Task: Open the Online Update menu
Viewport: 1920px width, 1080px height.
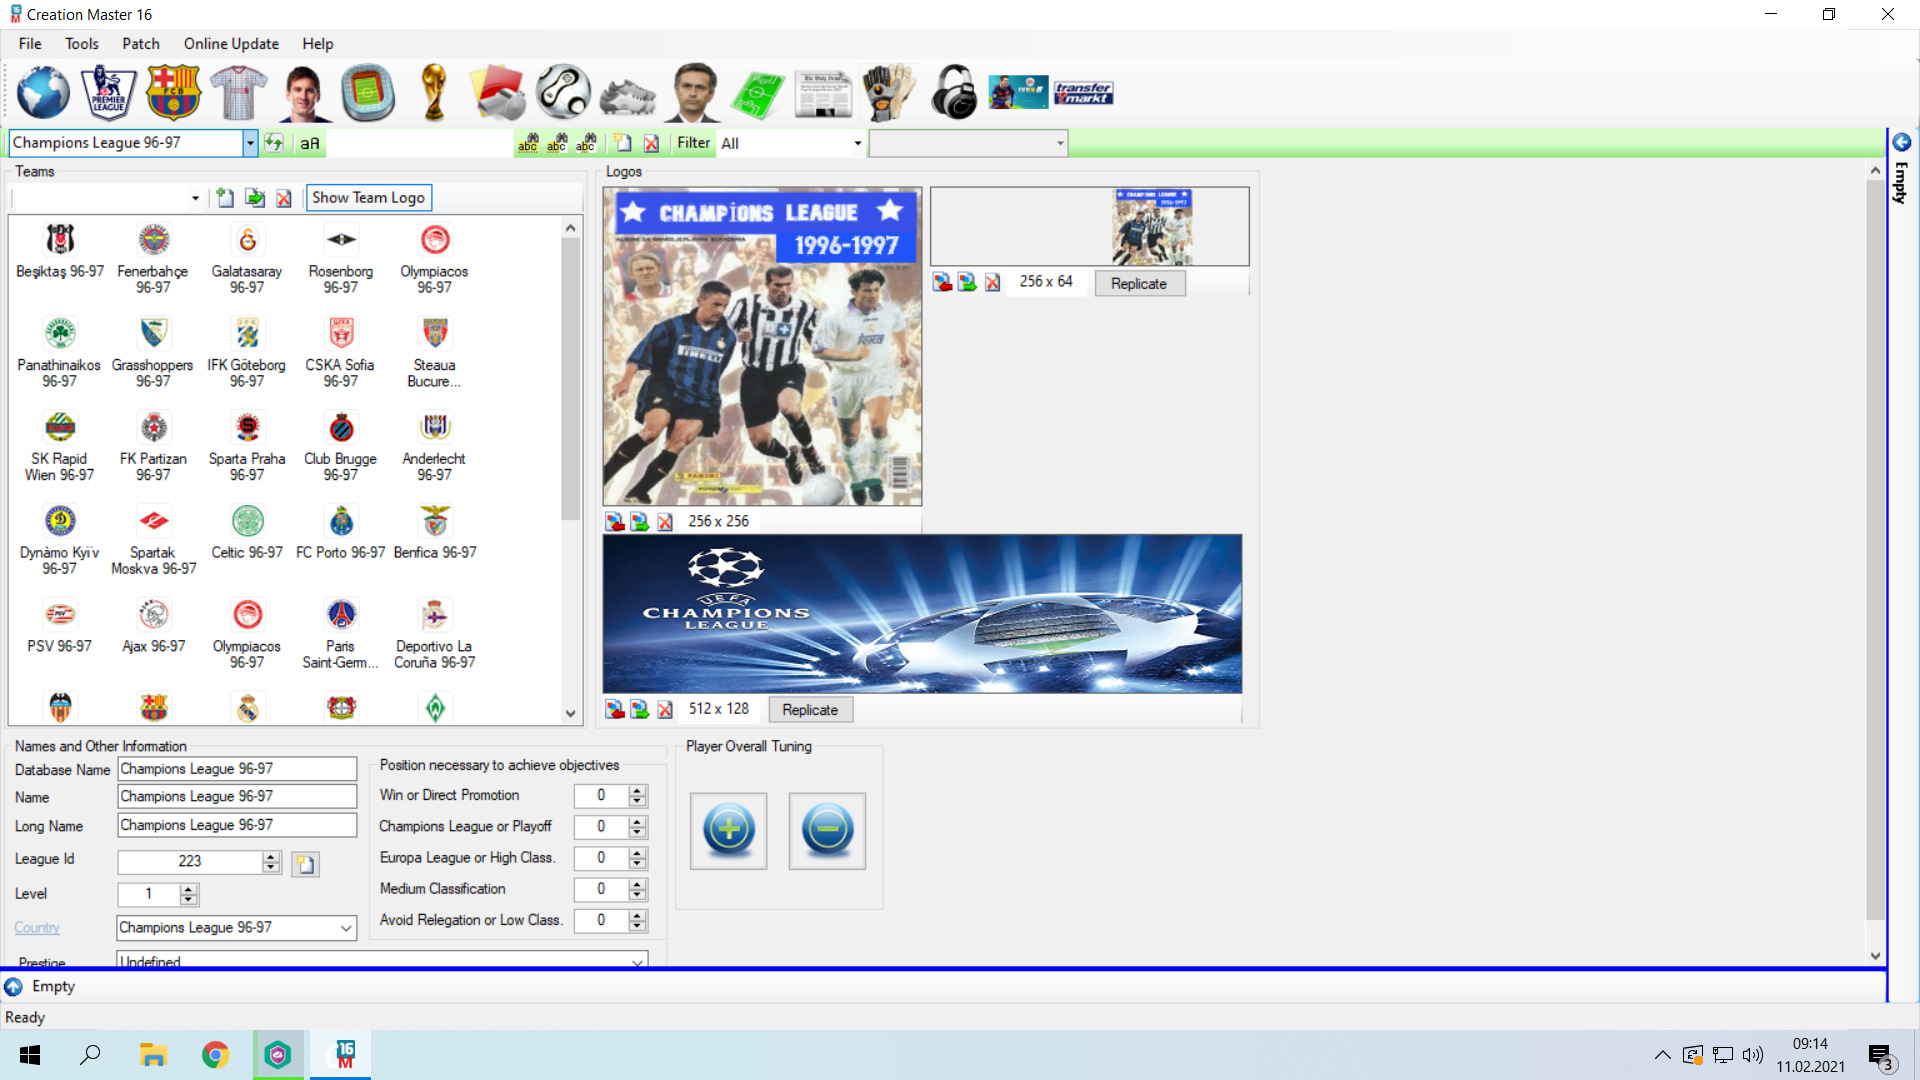Action: click(x=231, y=44)
